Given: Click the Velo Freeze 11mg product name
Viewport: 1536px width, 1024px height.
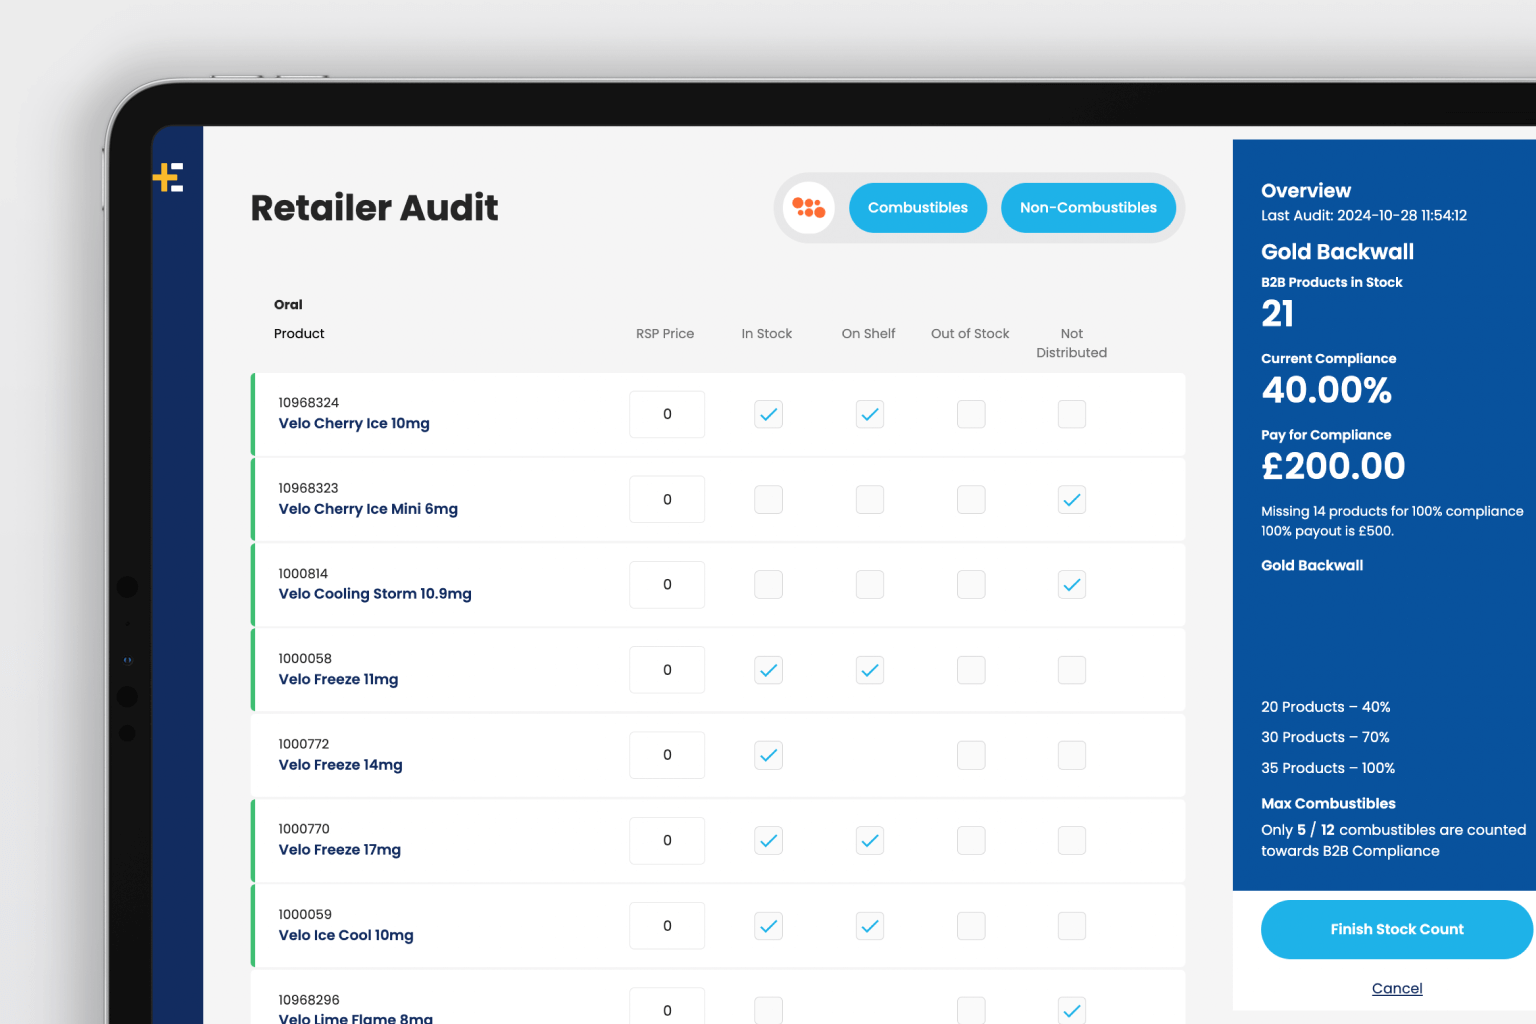Looking at the screenshot, I should (x=338, y=679).
